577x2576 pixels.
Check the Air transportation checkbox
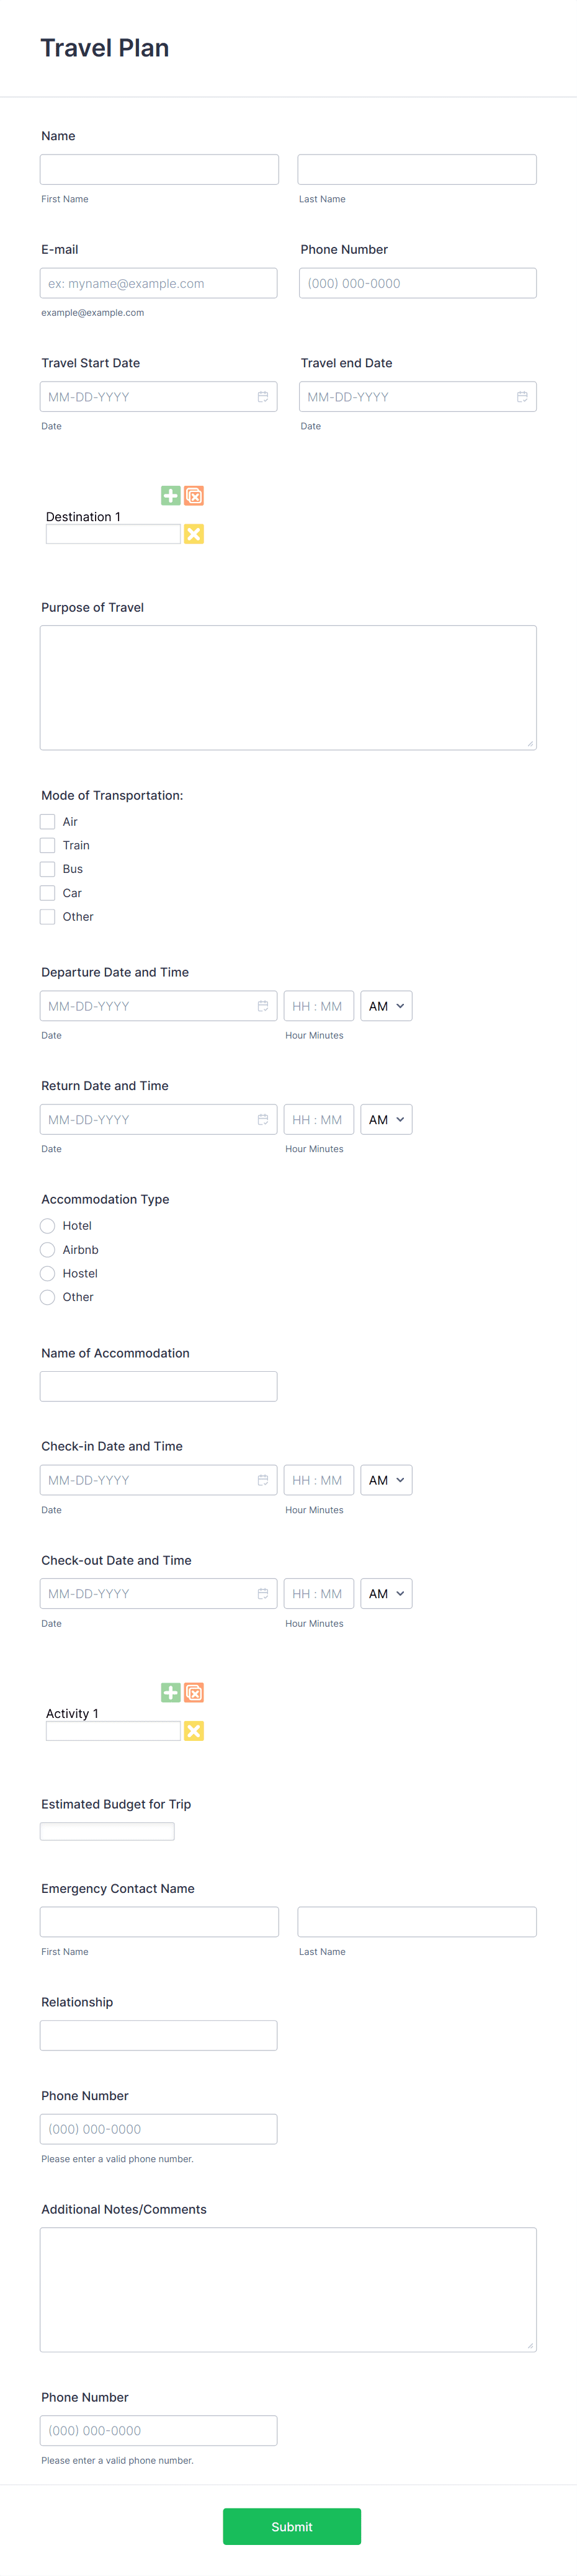click(47, 821)
